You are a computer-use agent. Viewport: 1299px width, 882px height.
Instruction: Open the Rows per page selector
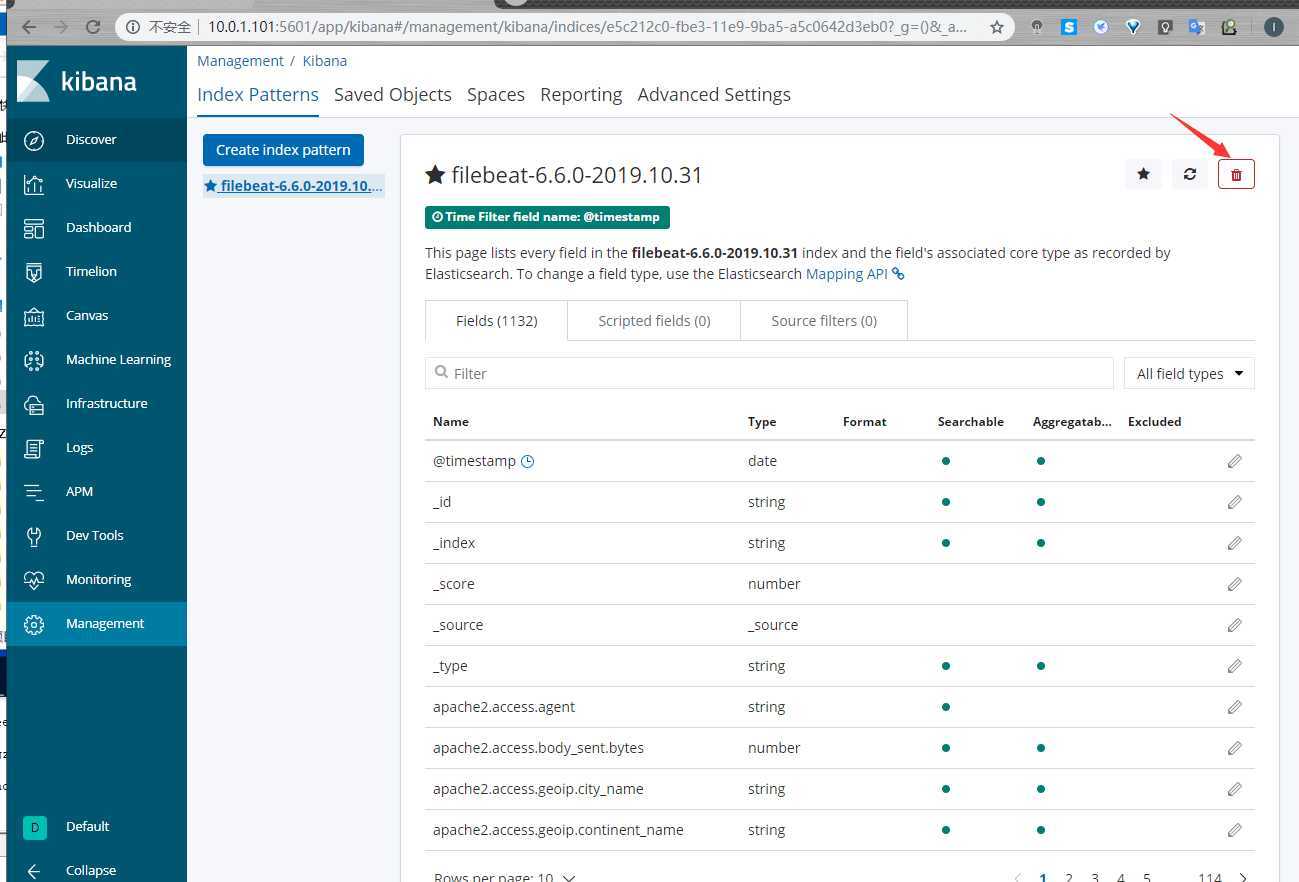click(504, 877)
